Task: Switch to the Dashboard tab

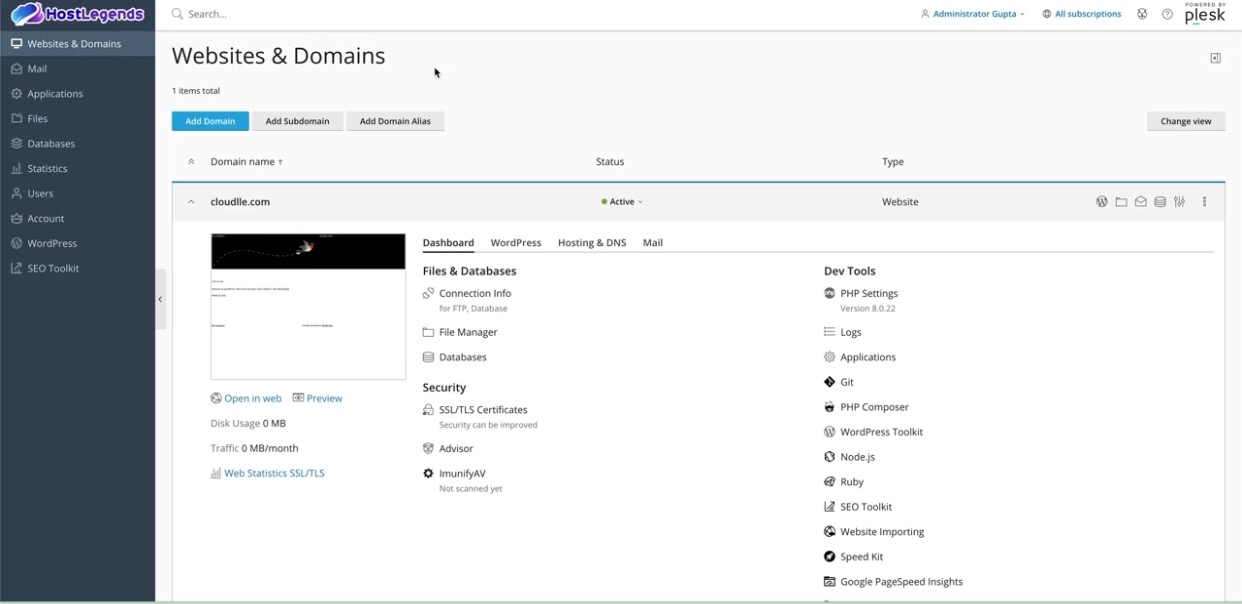Action: pos(448,243)
